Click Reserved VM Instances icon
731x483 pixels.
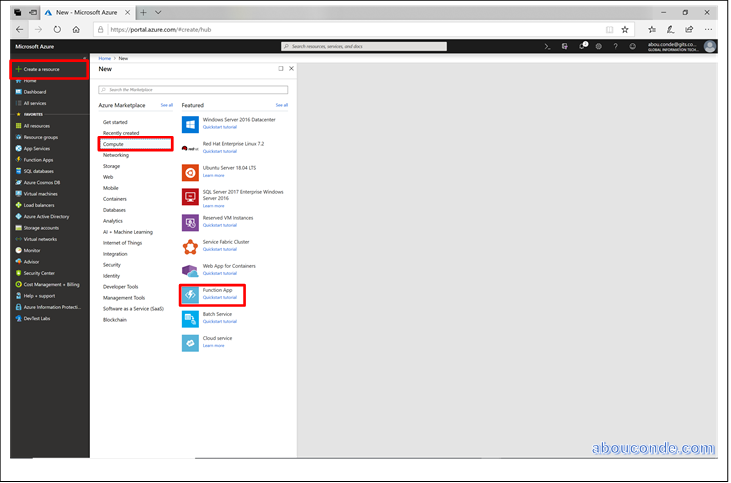(x=190, y=223)
